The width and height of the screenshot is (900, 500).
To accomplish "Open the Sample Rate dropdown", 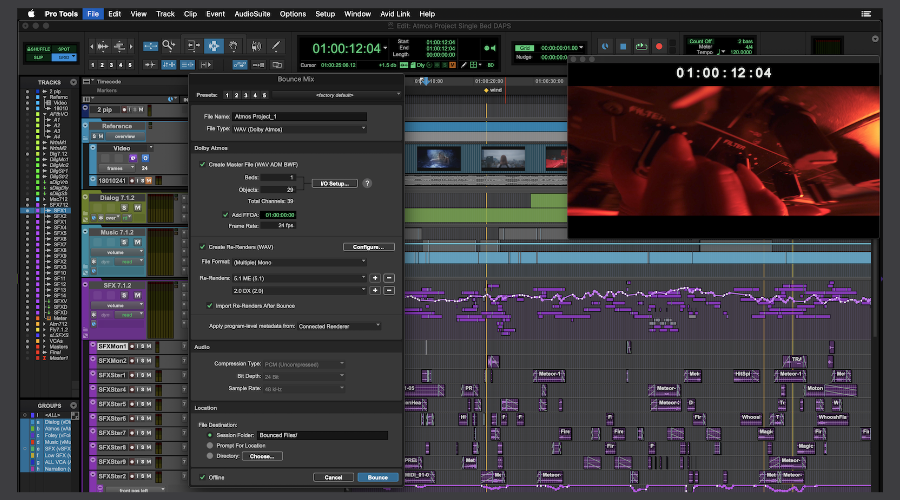I will pyautogui.click(x=304, y=389).
